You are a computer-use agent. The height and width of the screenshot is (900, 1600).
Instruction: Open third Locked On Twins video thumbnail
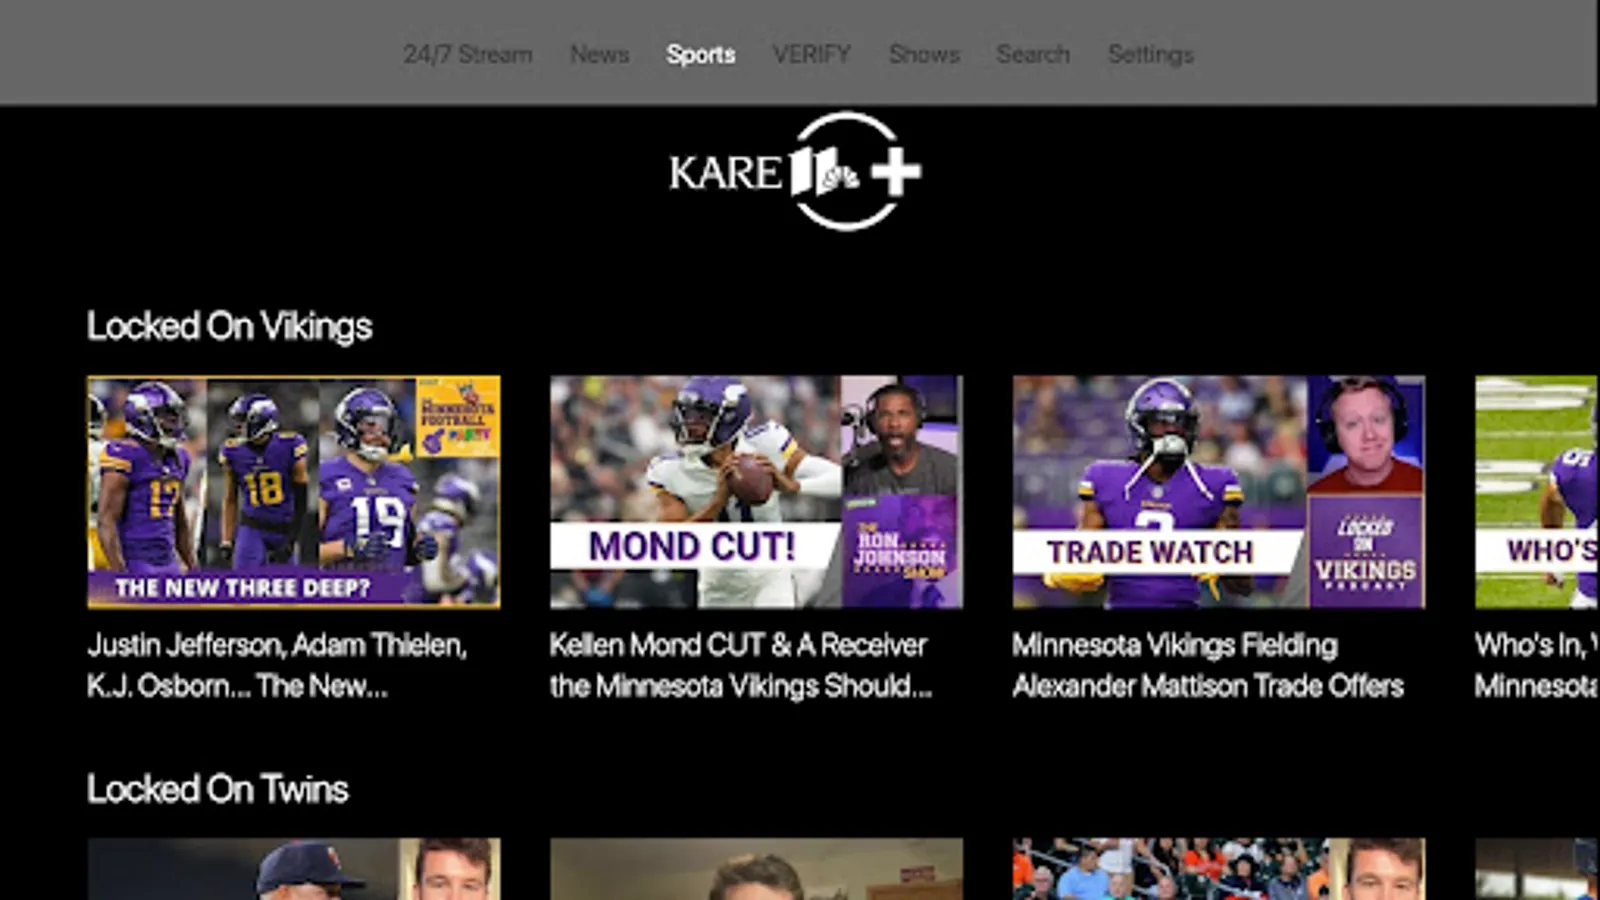(1219, 869)
